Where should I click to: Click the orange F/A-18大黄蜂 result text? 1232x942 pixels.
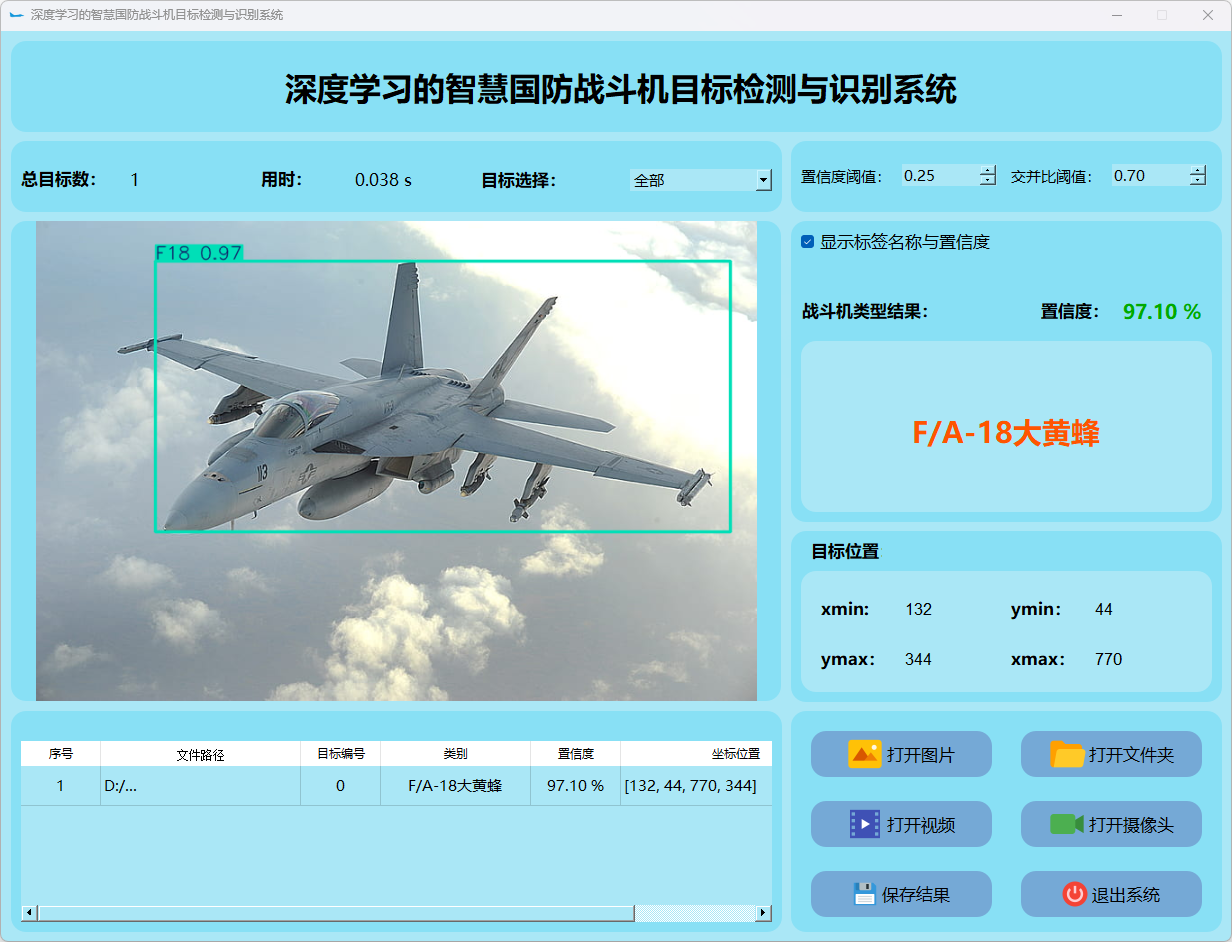coord(1006,433)
